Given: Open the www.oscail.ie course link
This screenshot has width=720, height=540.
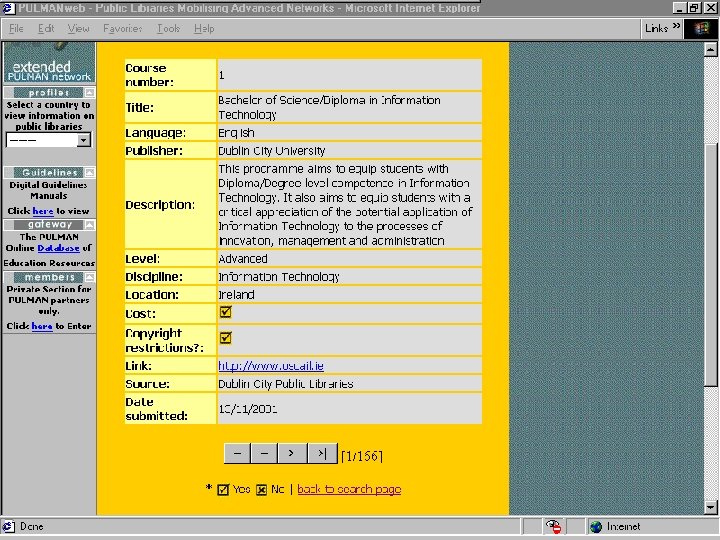Looking at the screenshot, I should point(271,366).
